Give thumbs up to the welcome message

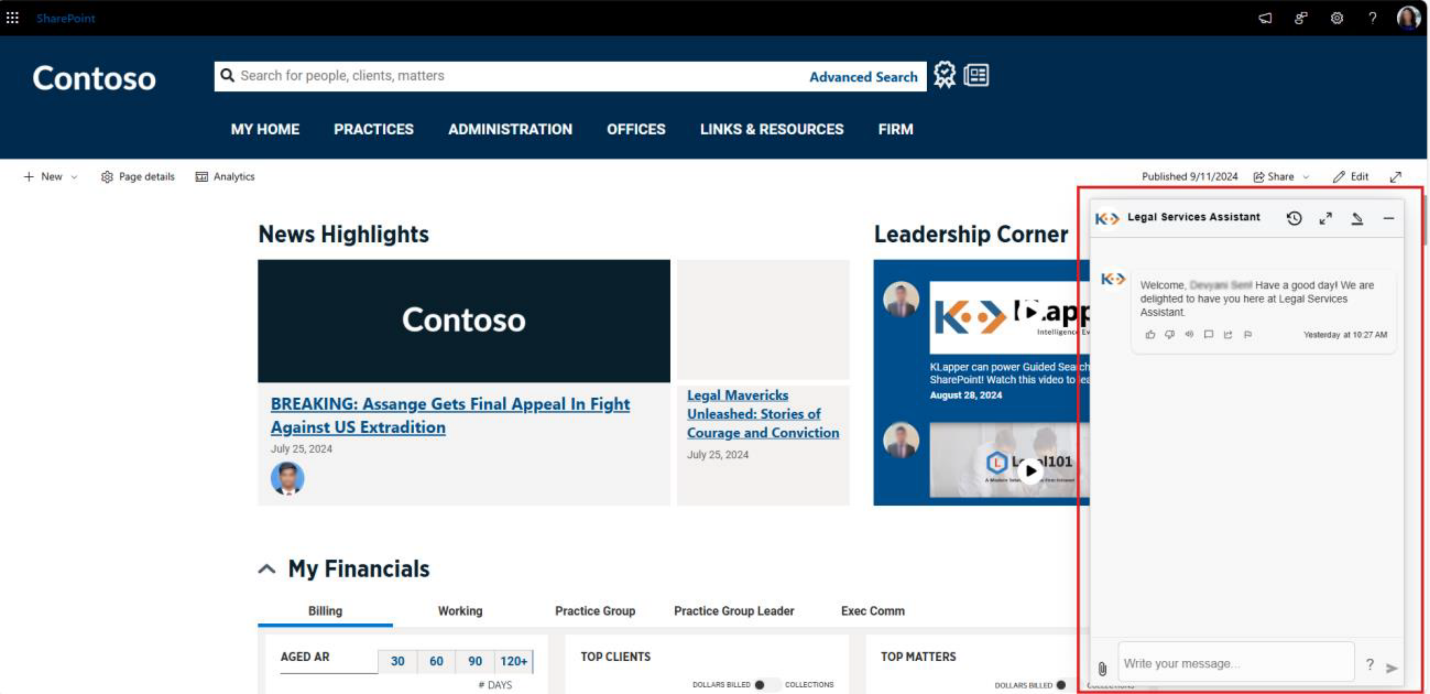tap(1150, 335)
